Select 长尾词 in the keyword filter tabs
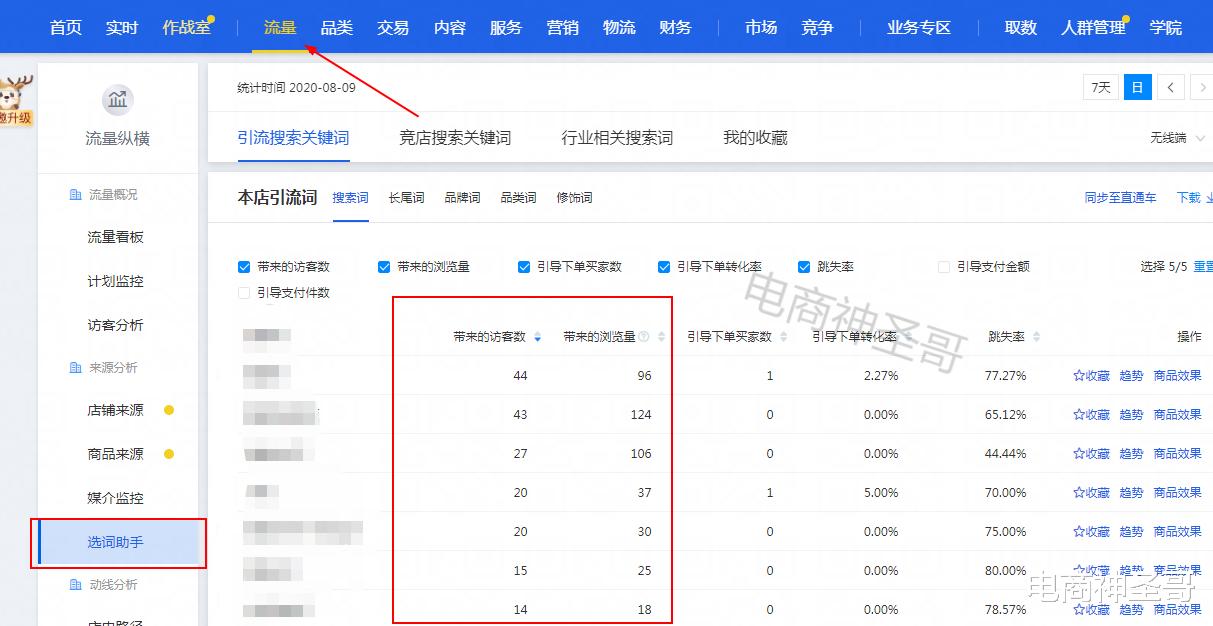The width and height of the screenshot is (1213, 626). (x=405, y=198)
